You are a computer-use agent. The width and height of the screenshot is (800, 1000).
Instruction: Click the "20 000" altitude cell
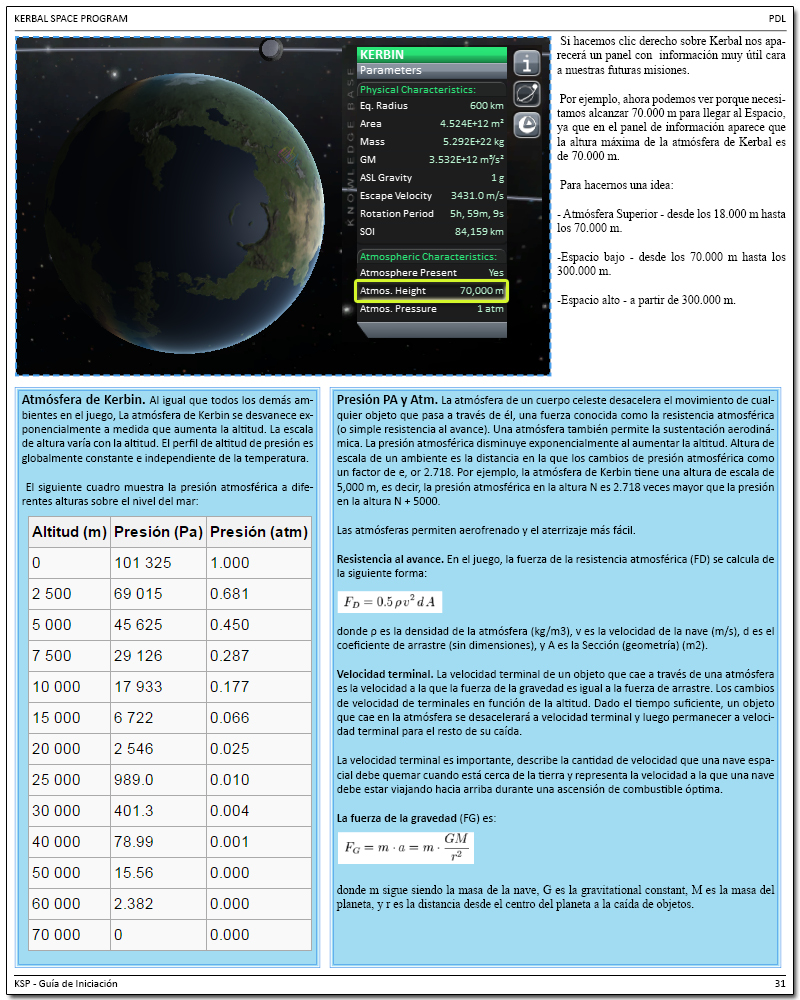(x=70, y=749)
